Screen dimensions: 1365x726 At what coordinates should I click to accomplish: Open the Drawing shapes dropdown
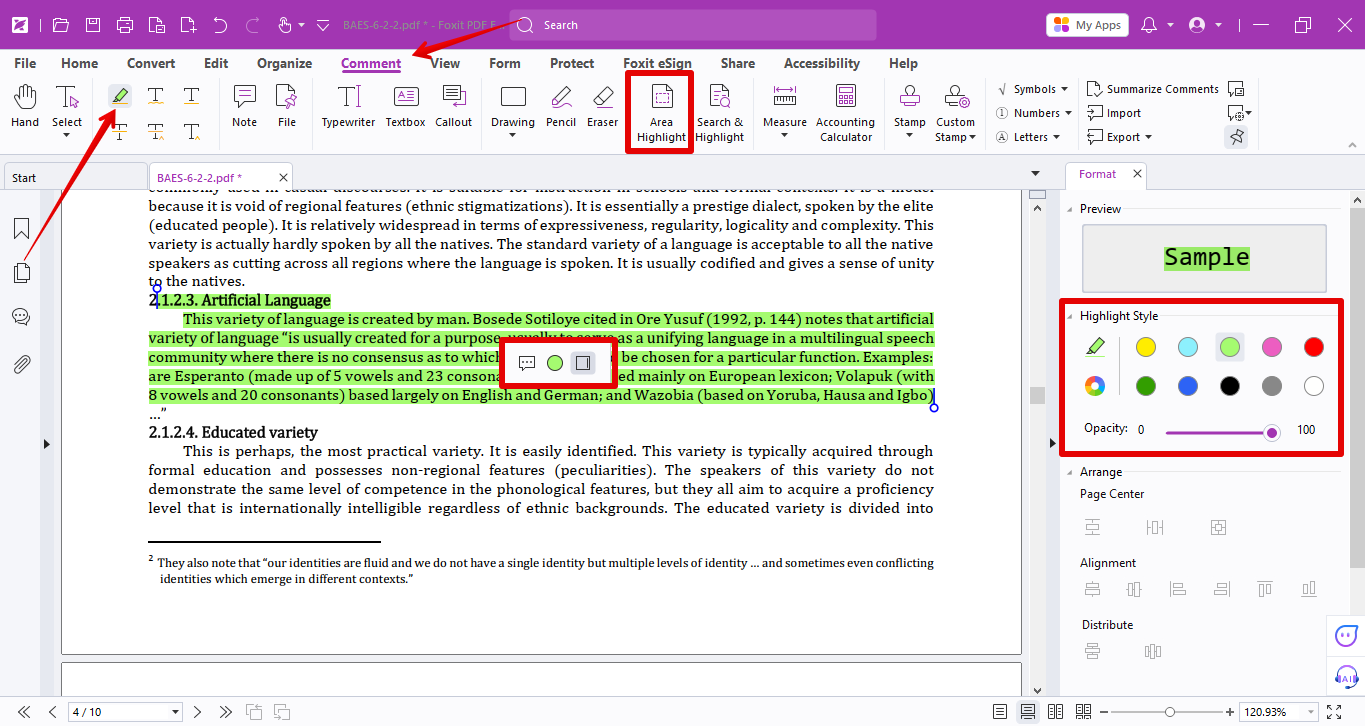point(513,136)
